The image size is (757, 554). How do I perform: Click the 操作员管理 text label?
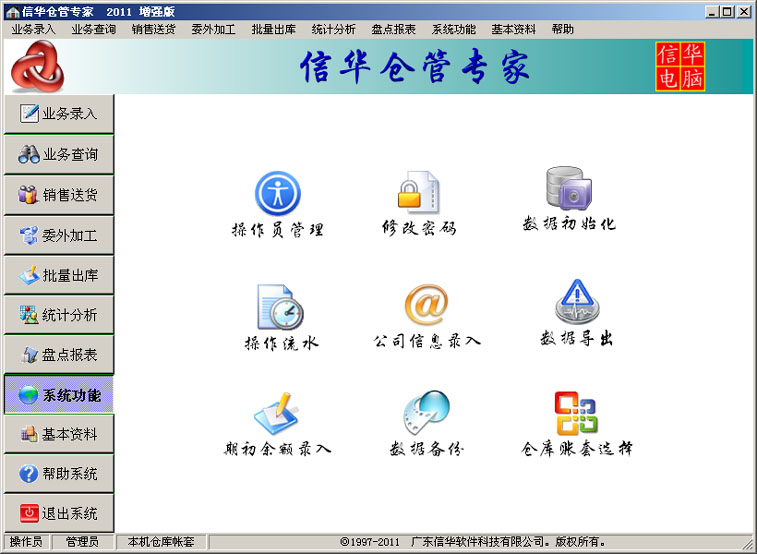tap(278, 229)
